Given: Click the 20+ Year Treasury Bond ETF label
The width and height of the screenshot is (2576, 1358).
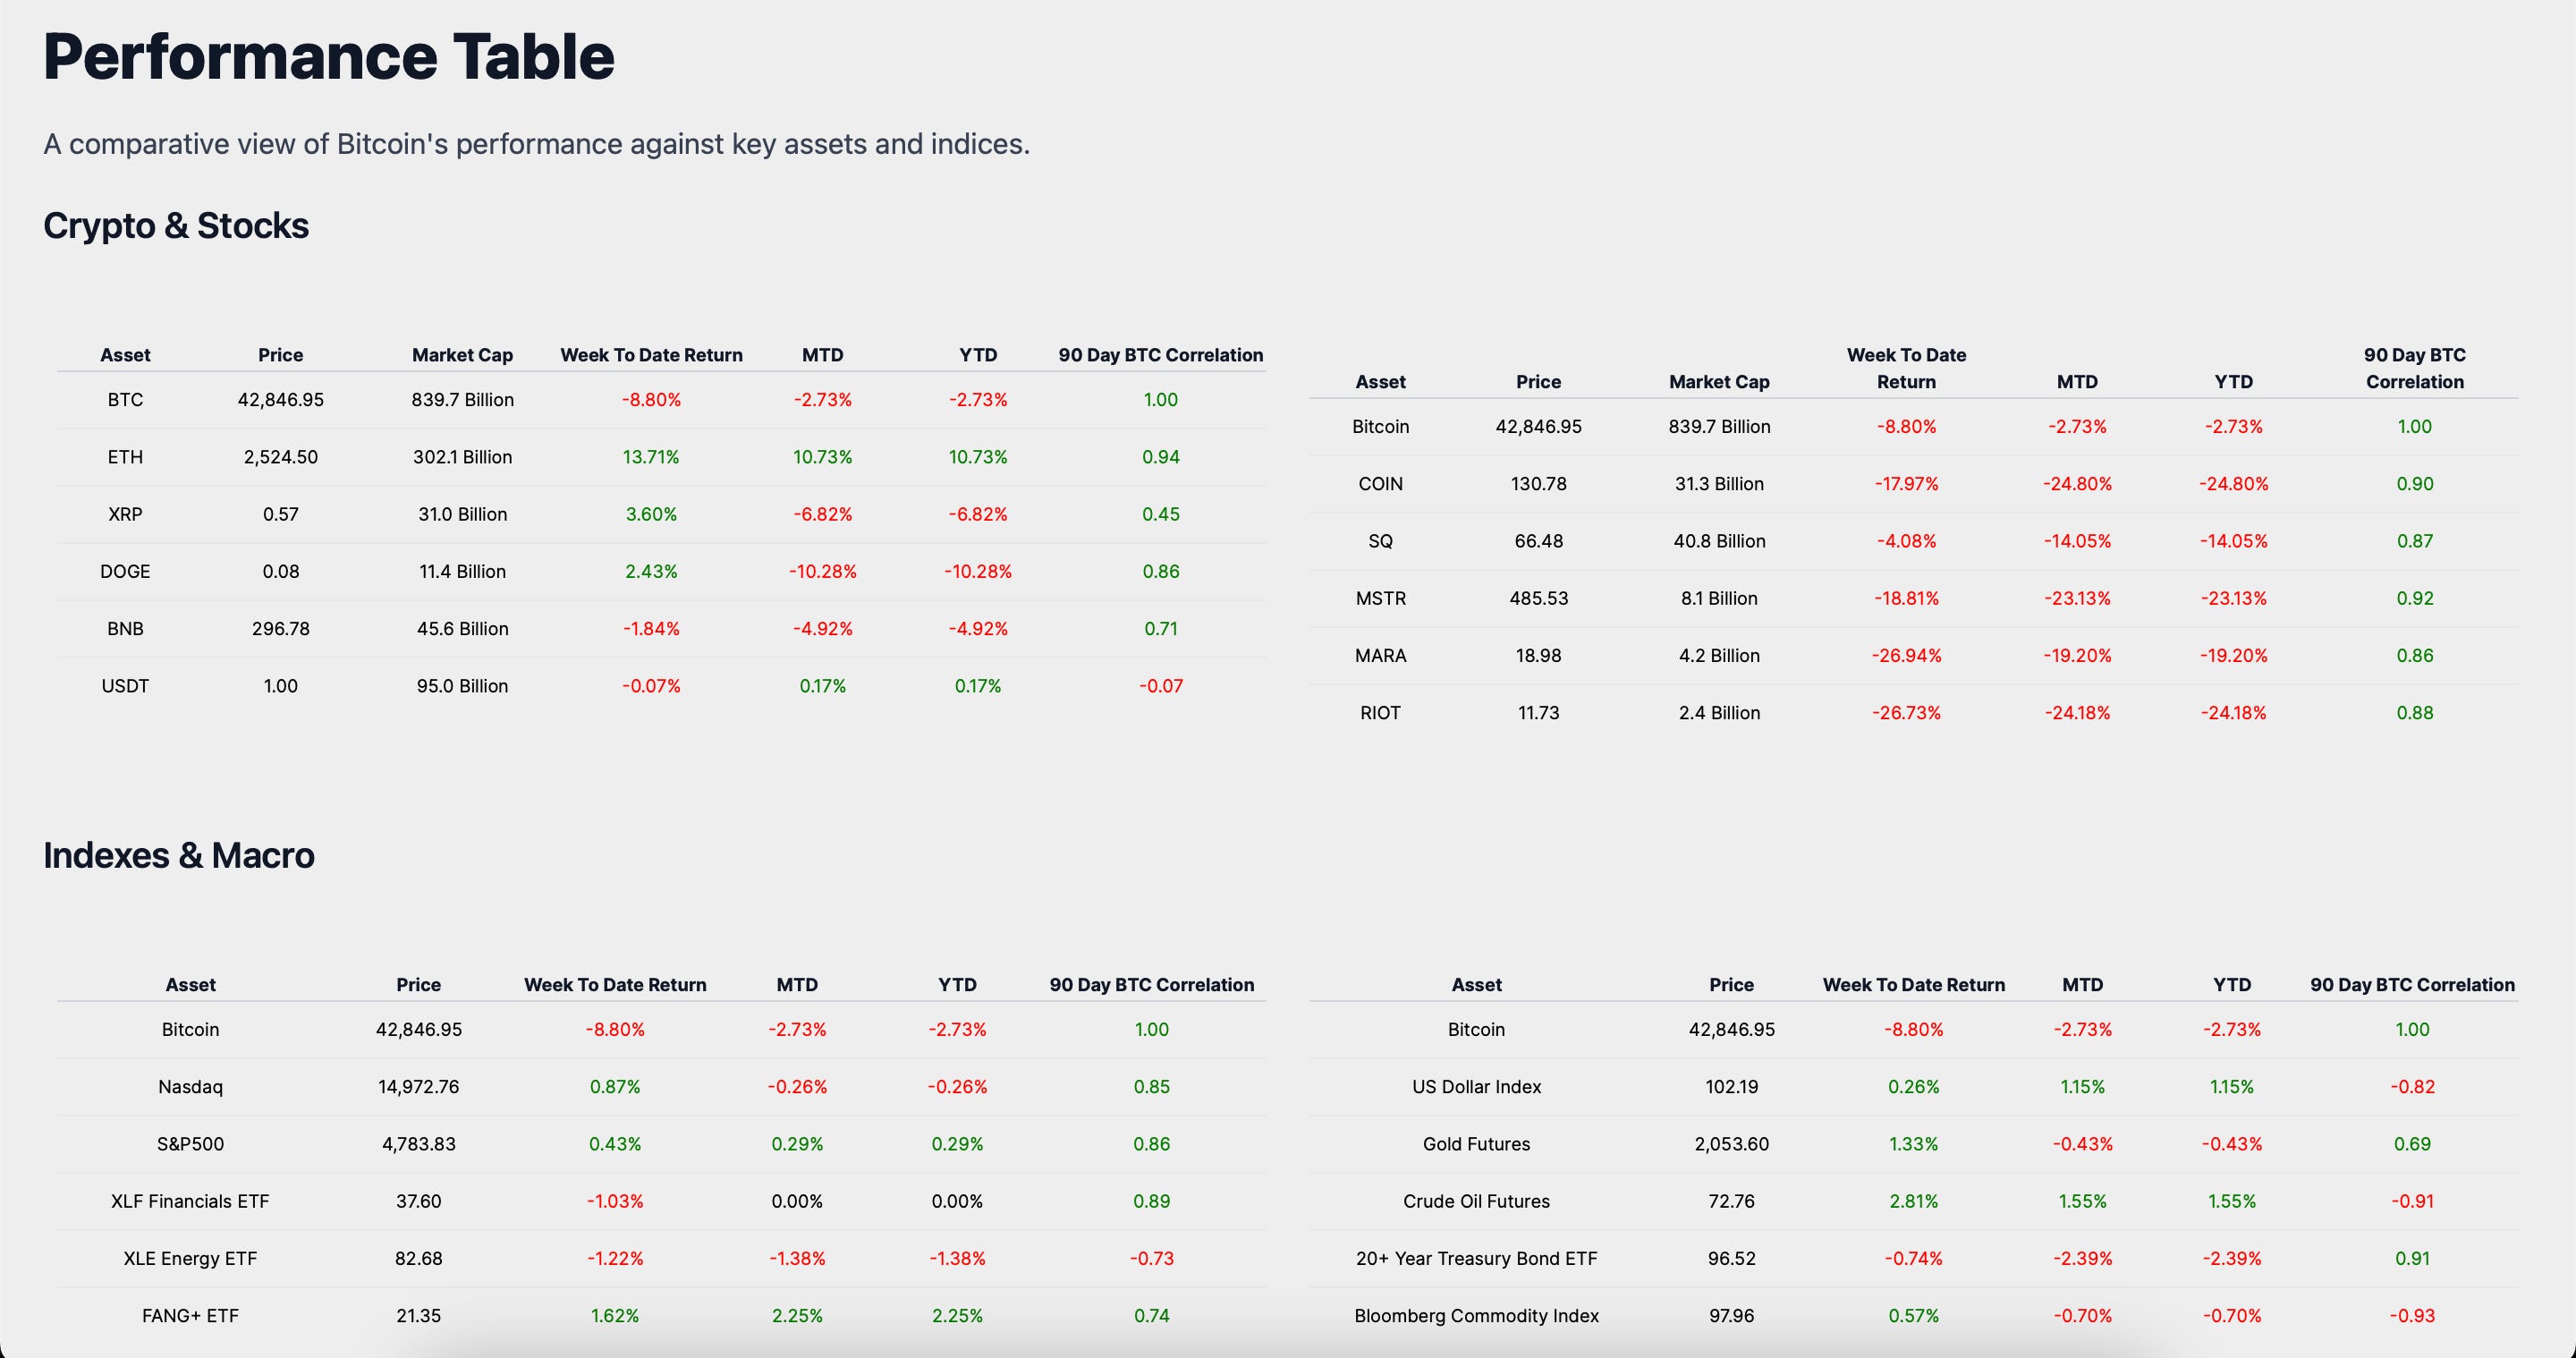Looking at the screenshot, I should [x=1476, y=1259].
